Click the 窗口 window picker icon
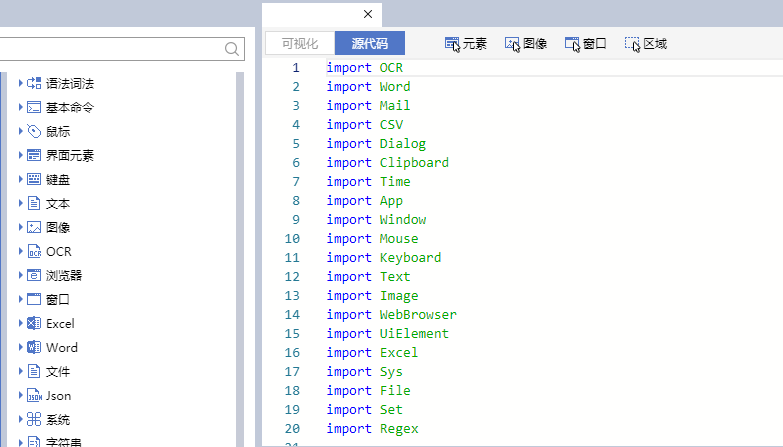 572,44
